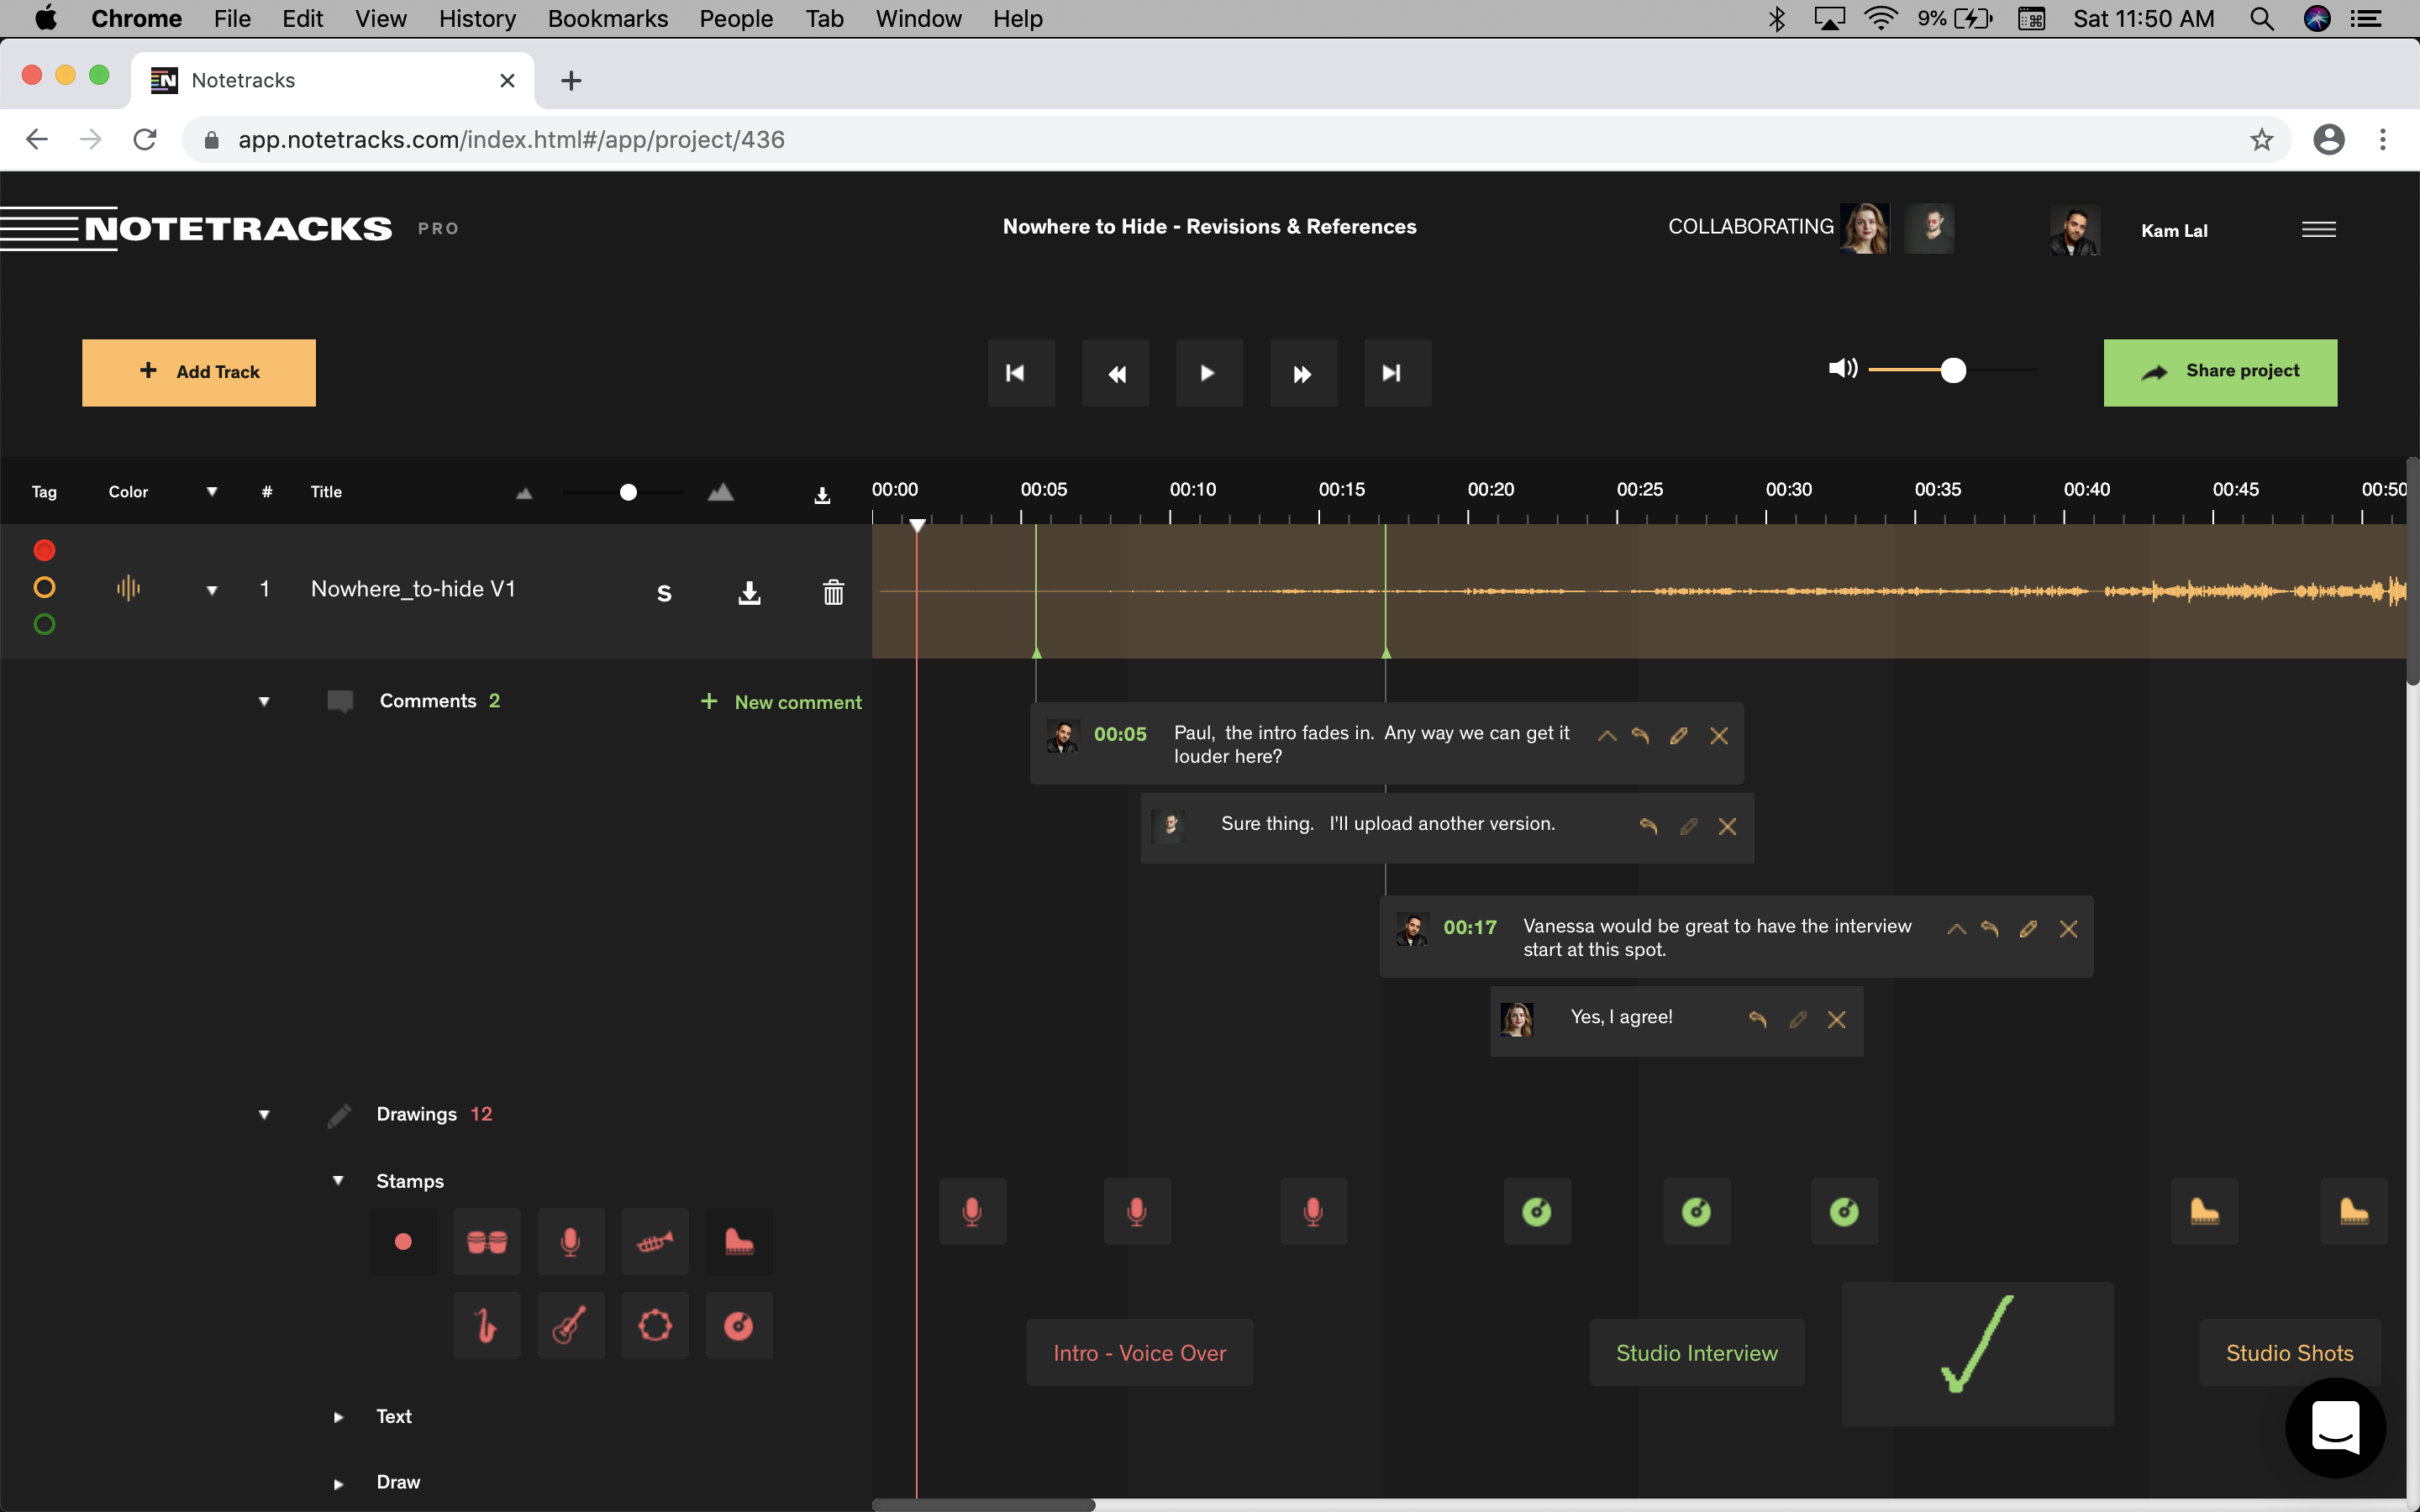Select the green tag circle
The height and width of the screenshot is (1512, 2420).
click(x=44, y=625)
